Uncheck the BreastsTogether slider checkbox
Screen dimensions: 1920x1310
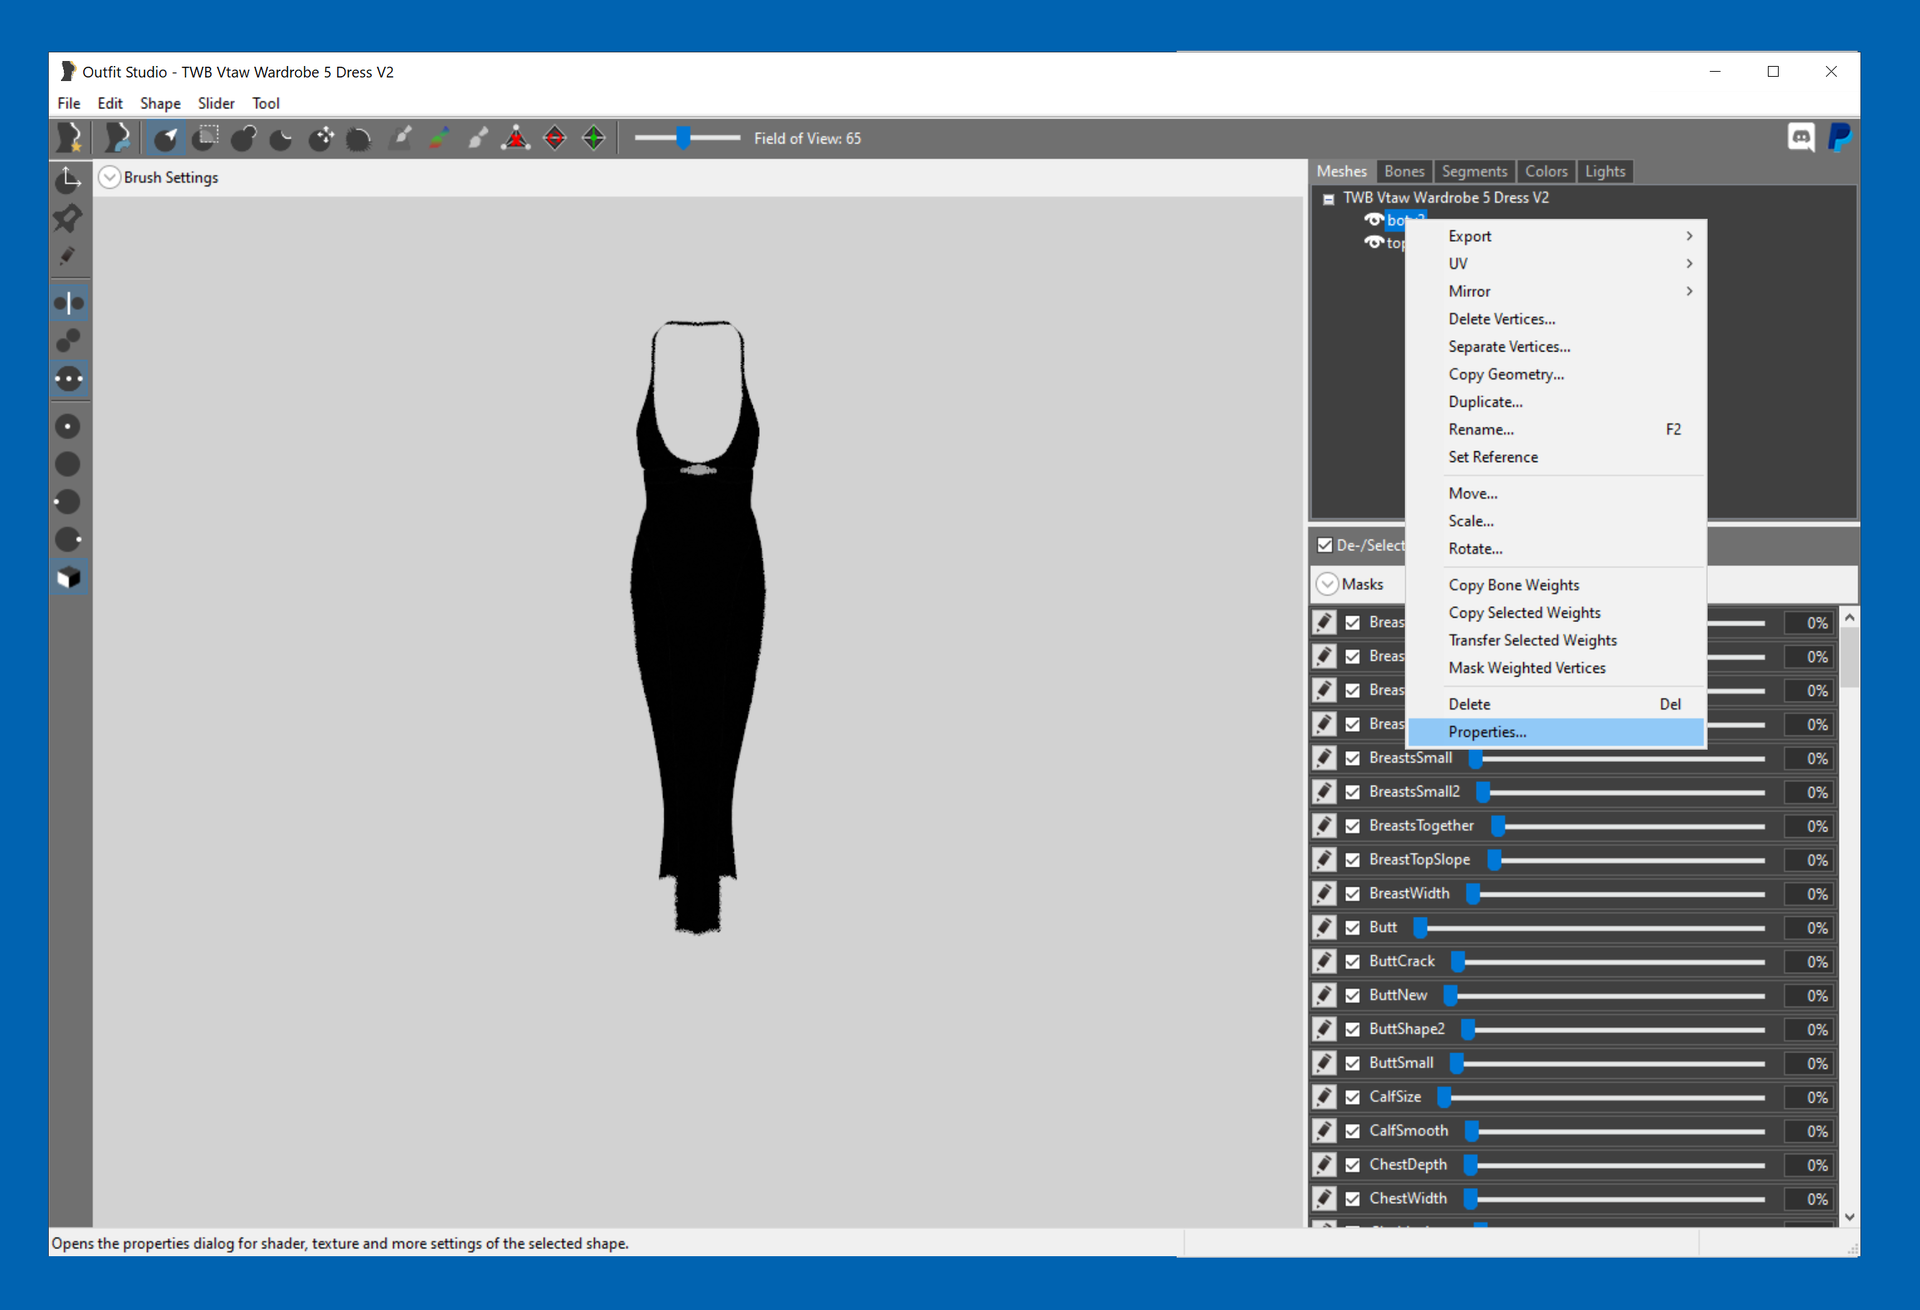click(1353, 826)
